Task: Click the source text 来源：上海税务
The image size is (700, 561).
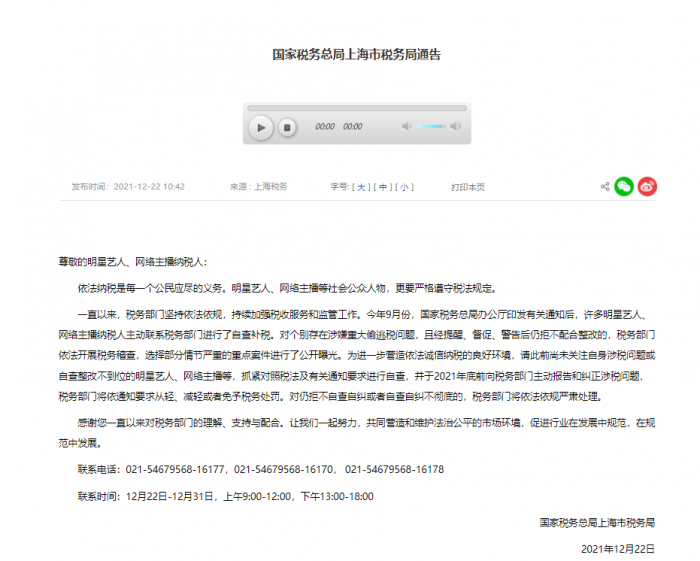Action: click(258, 187)
